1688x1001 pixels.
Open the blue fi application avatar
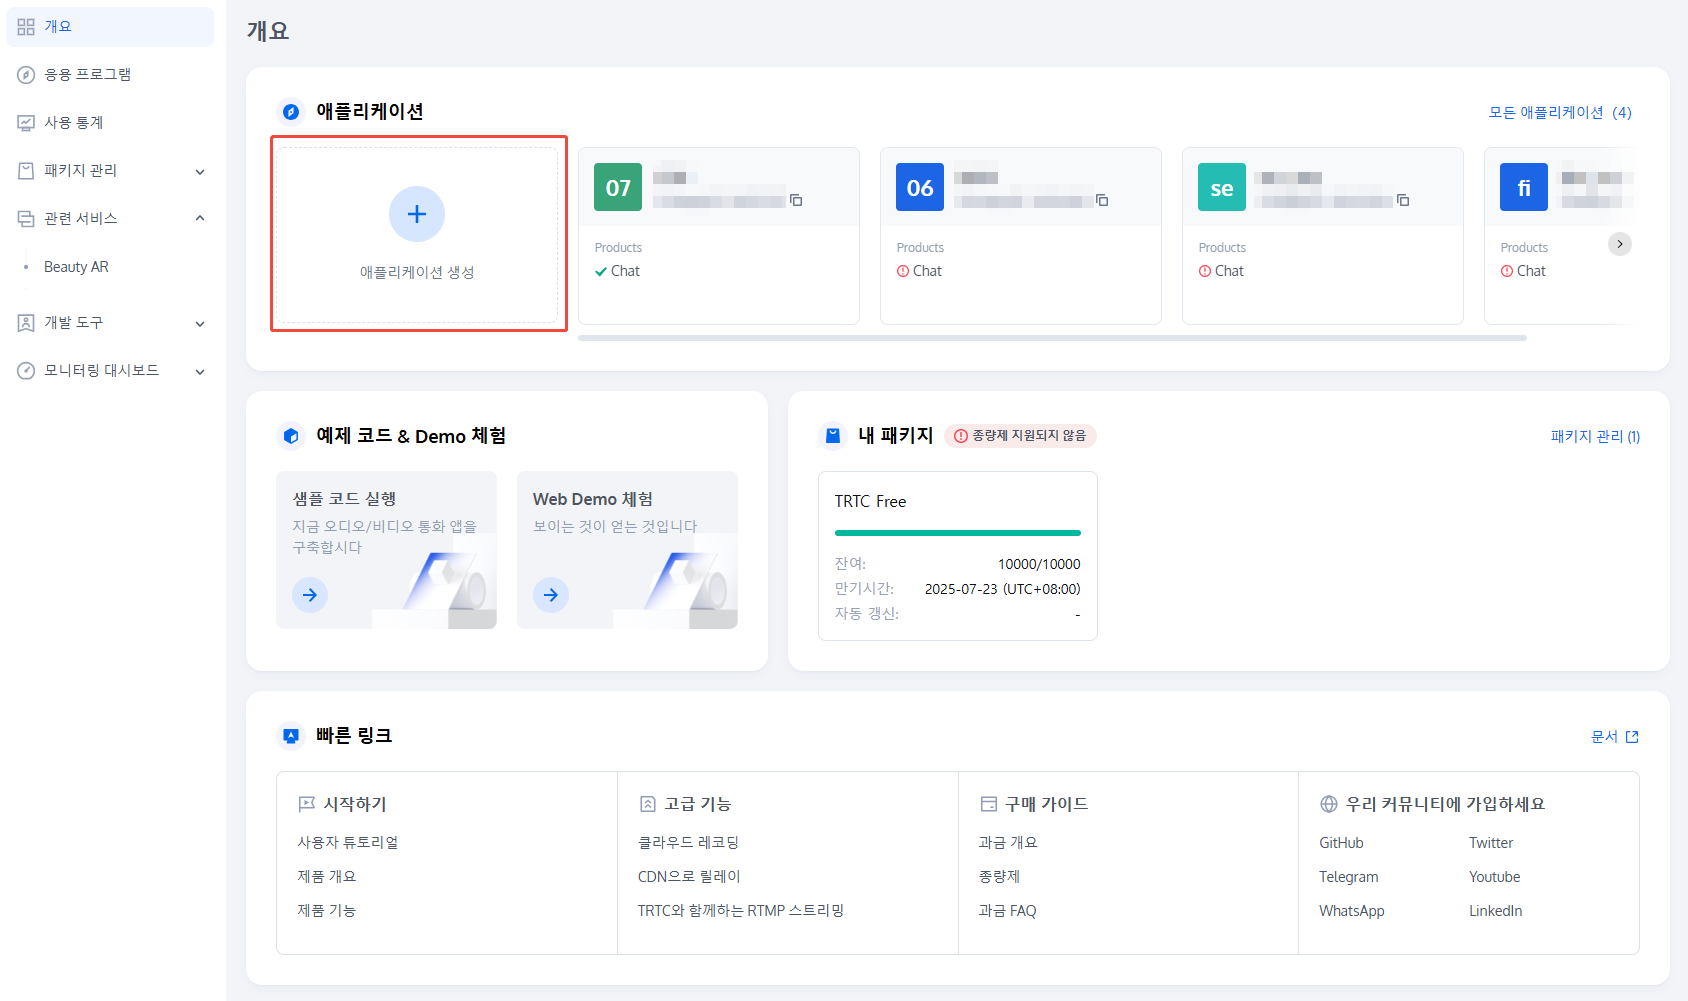tap(1524, 187)
